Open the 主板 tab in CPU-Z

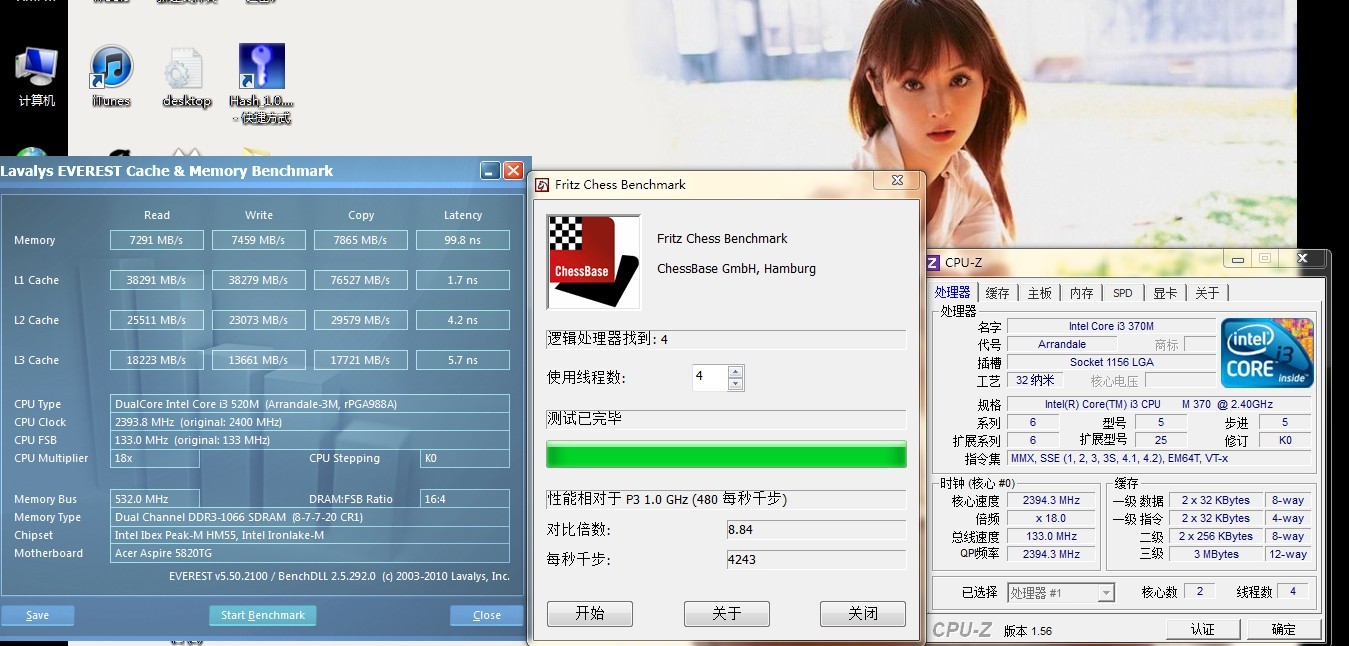point(1040,293)
